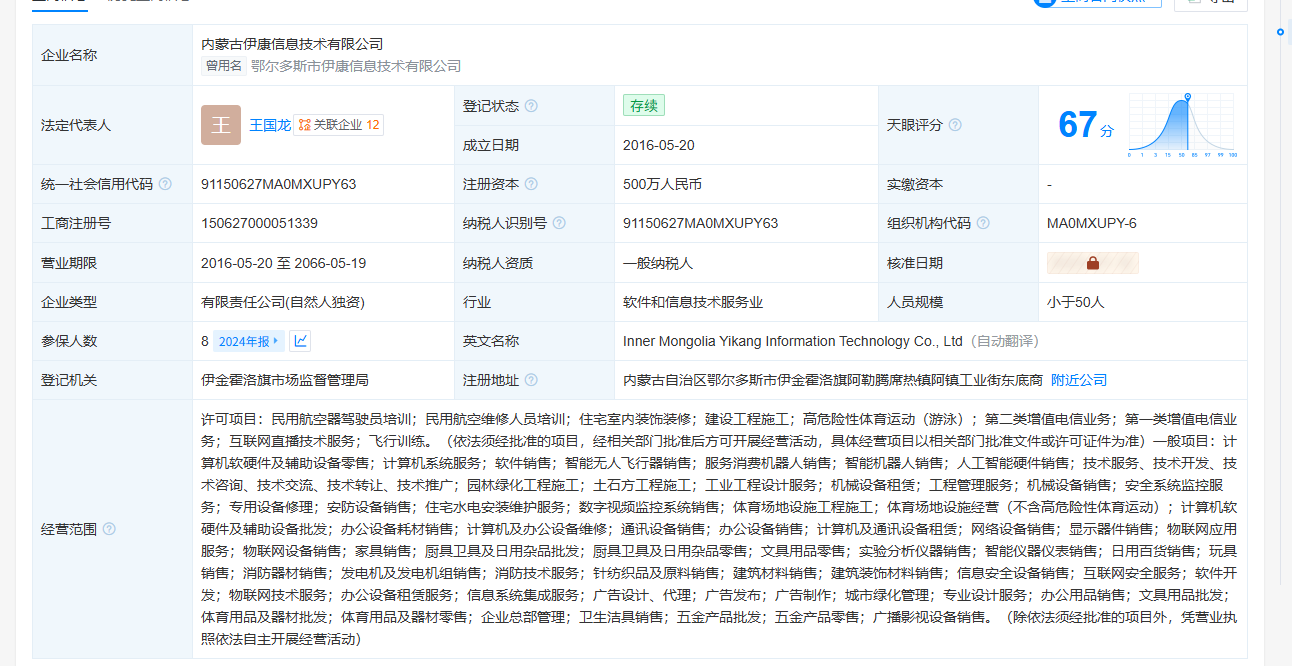Open 关联企业 12 related companies

(x=339, y=125)
